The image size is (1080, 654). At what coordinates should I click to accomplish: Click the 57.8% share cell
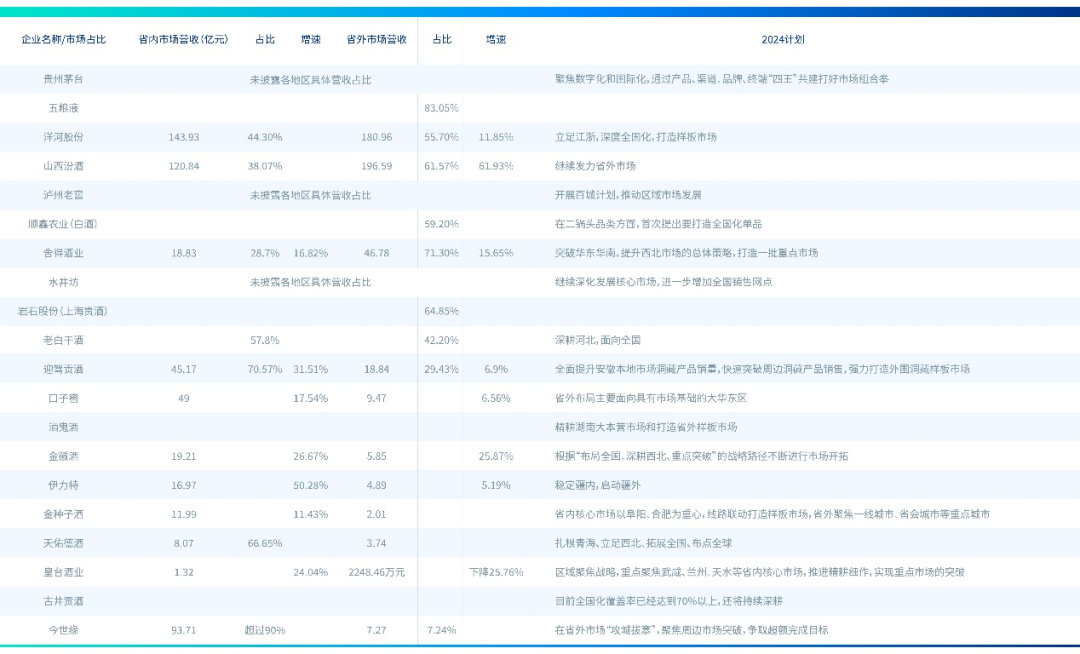[x=265, y=339]
